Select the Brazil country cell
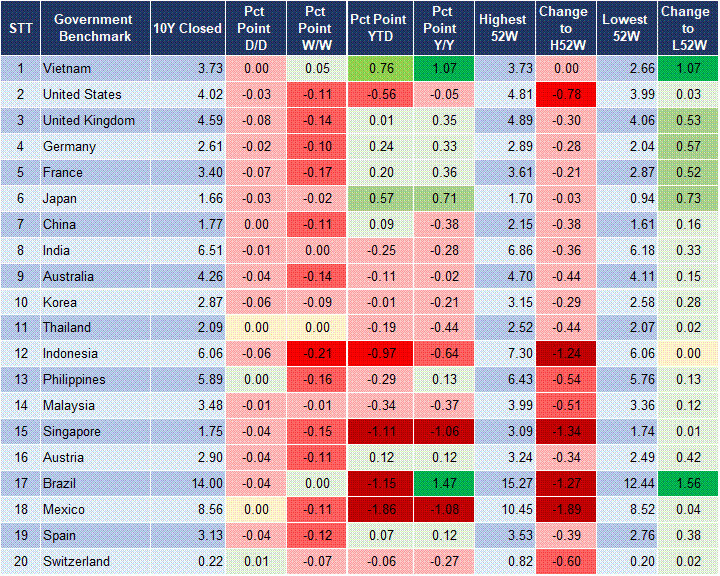720x576 pixels. tap(60, 484)
